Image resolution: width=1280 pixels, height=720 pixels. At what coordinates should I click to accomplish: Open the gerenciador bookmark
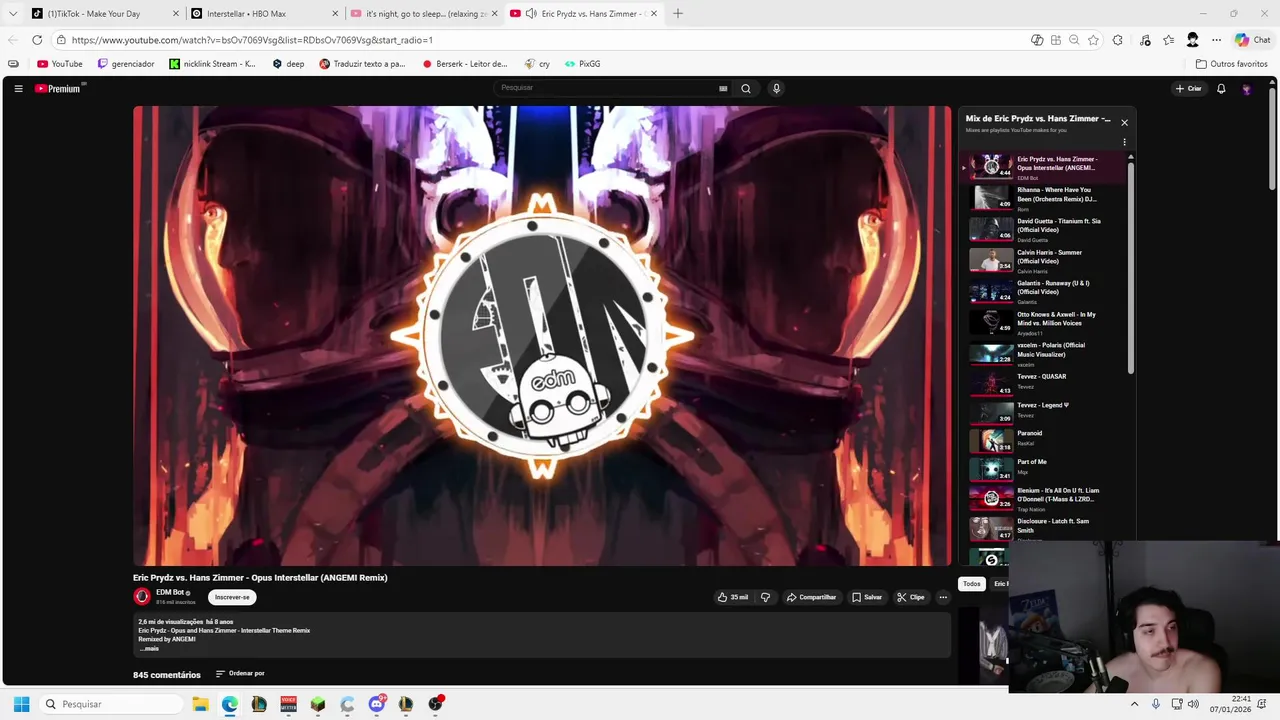pos(126,64)
